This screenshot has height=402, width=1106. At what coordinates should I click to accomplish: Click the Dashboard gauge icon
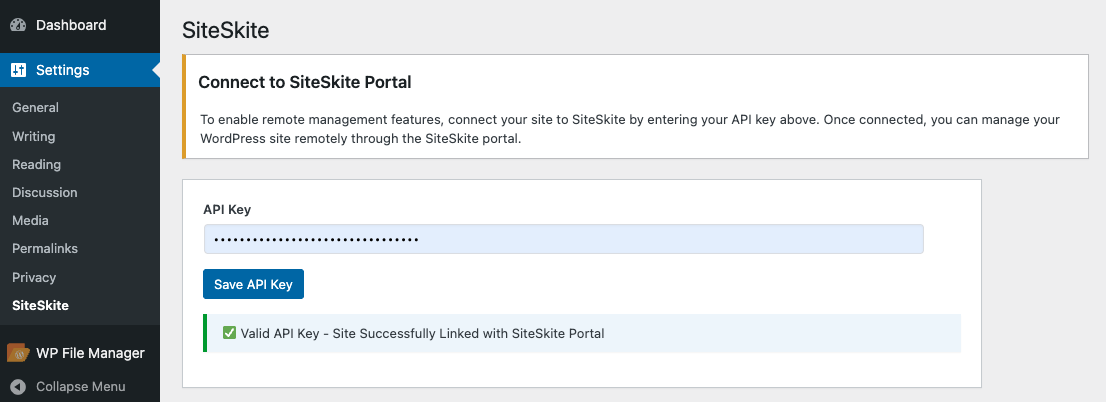tap(18, 25)
